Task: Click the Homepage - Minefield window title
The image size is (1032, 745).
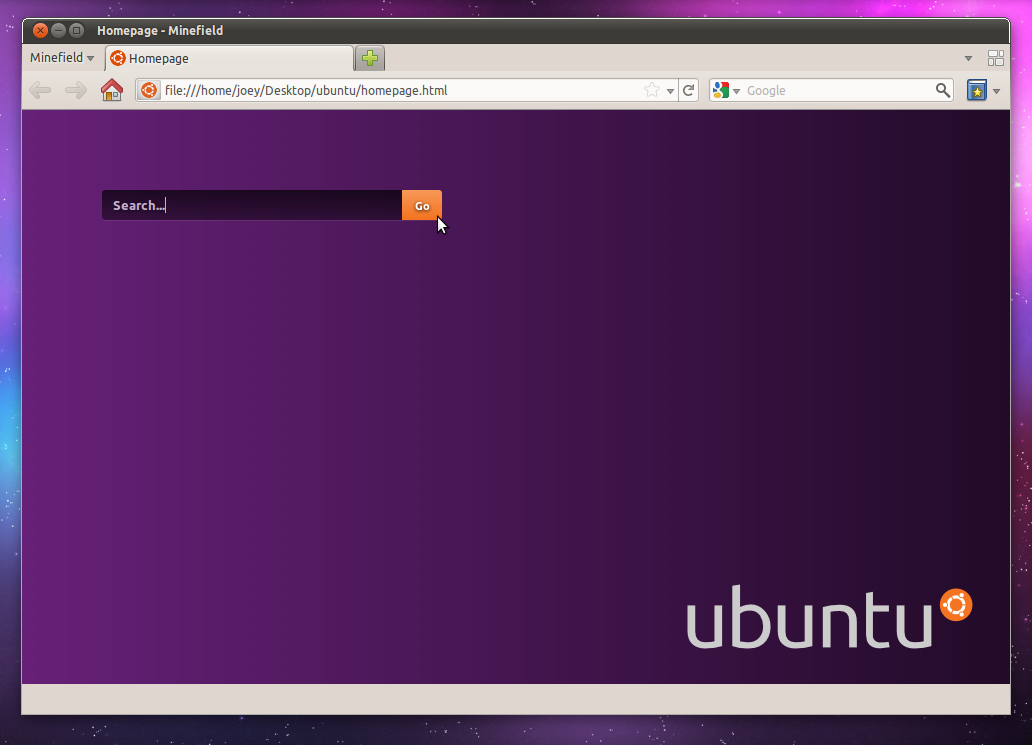Action: (160, 30)
